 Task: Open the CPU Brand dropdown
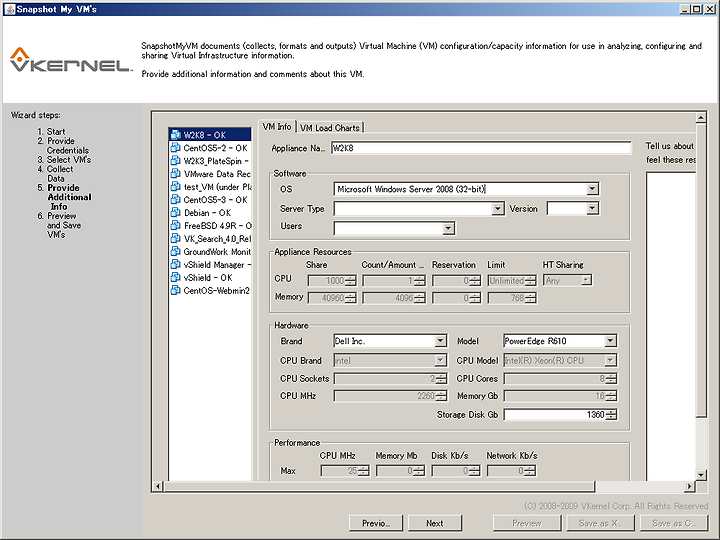click(440, 360)
